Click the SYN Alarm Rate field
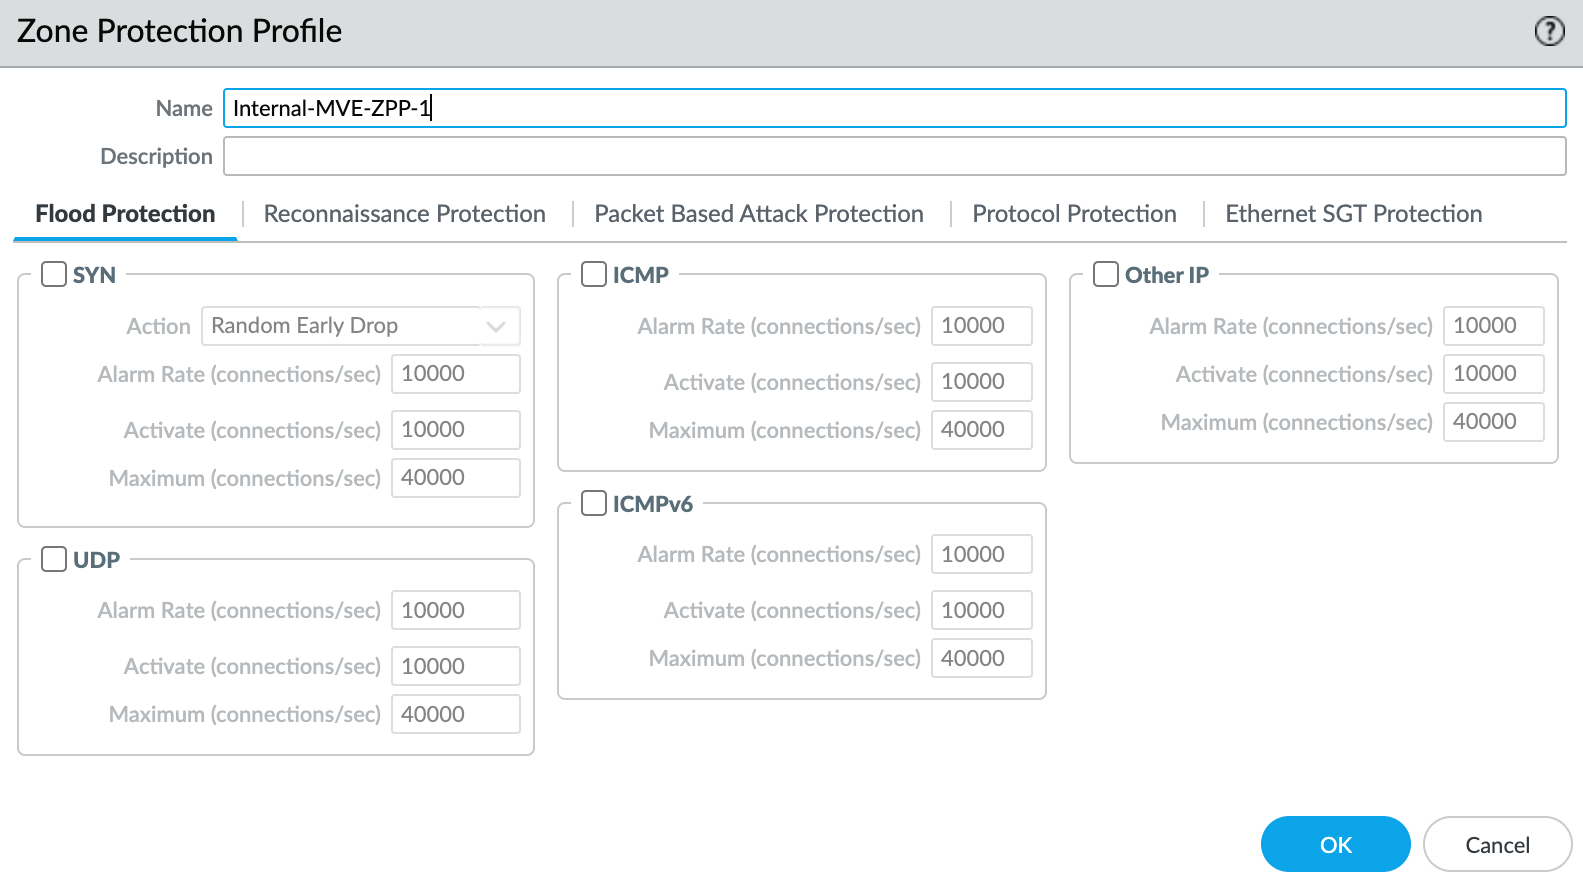 pos(455,374)
